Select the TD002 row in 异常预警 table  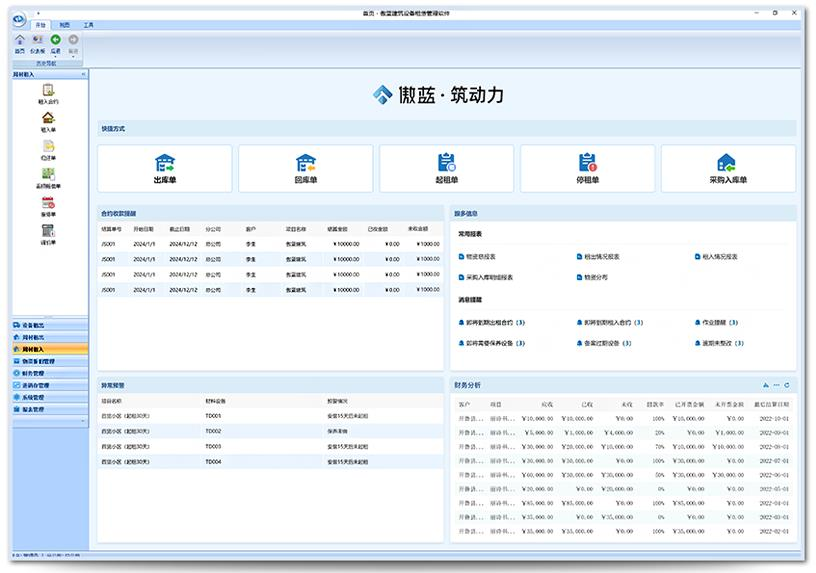point(213,431)
